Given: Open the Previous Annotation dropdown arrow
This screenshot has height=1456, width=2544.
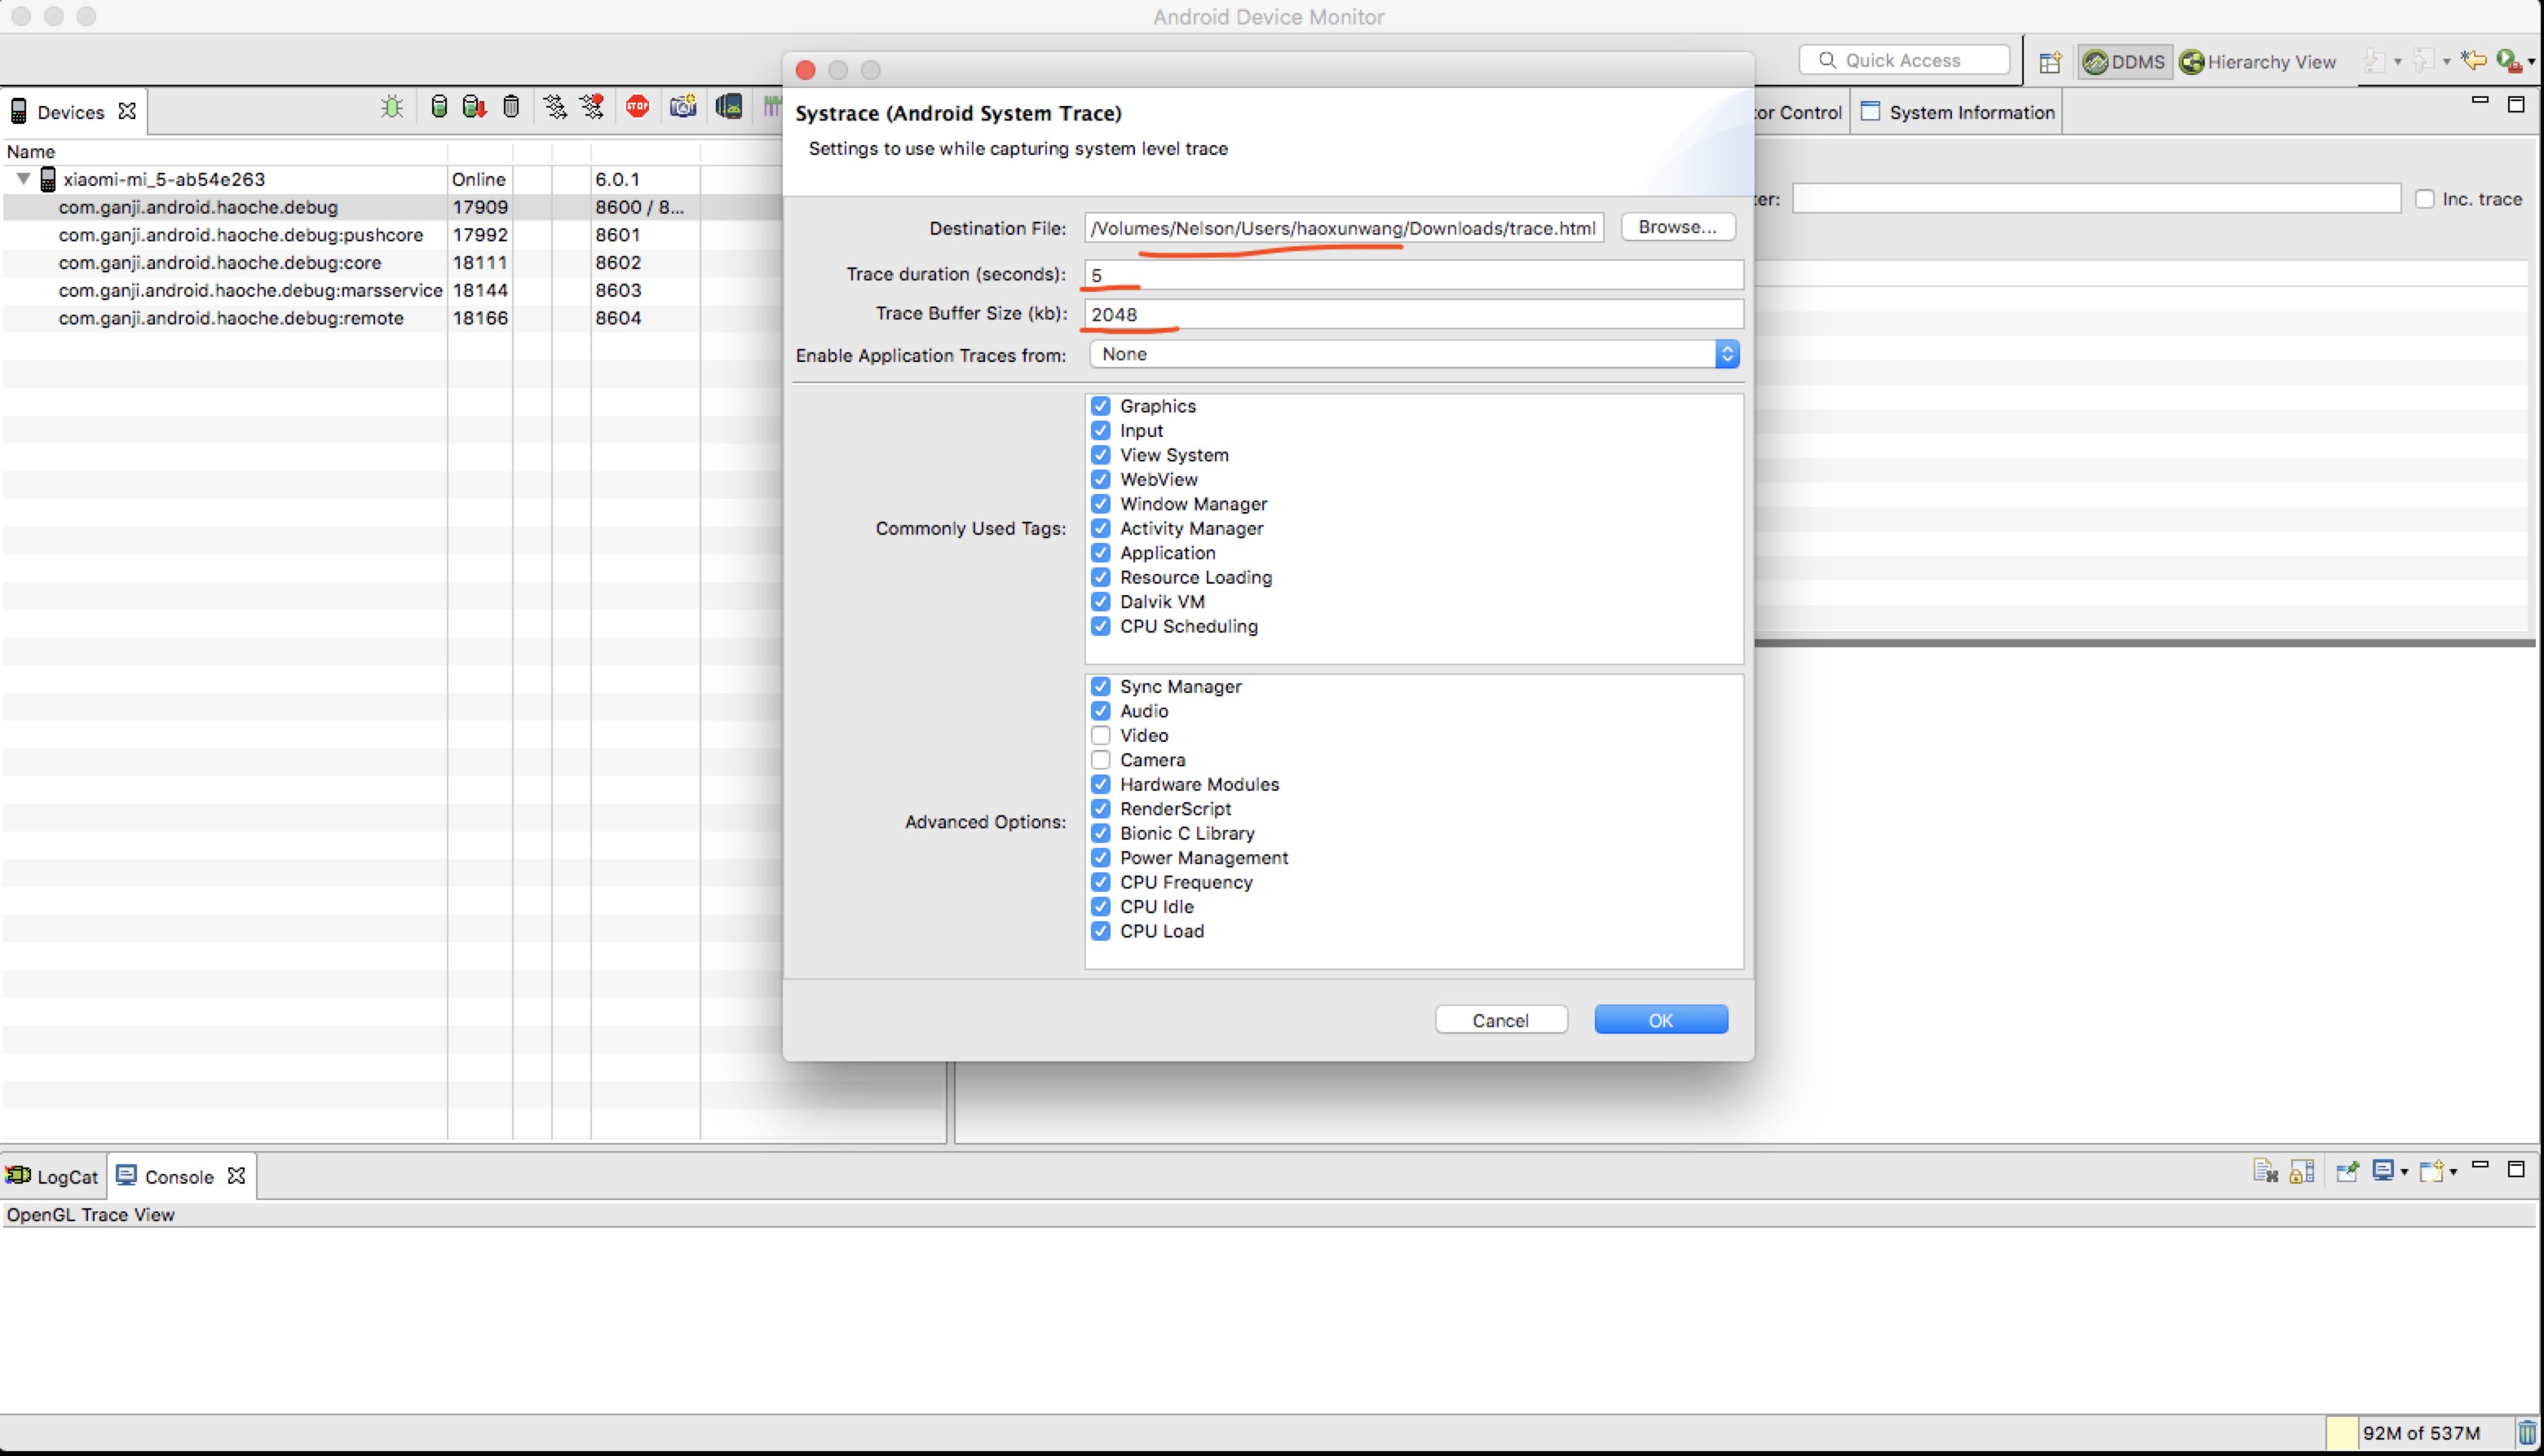Looking at the screenshot, I should [2446, 62].
